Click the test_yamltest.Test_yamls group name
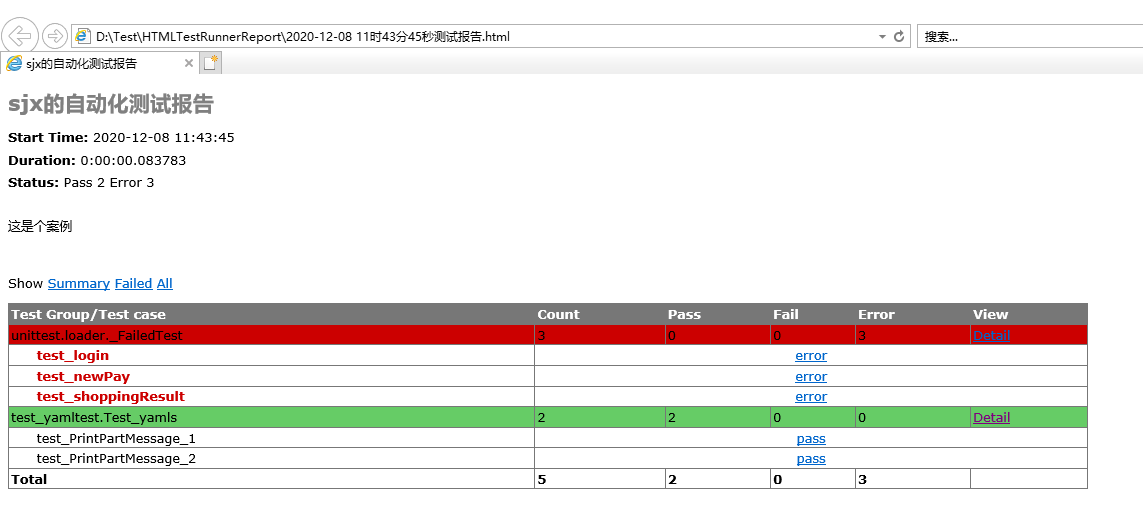The image size is (1143, 515). coord(94,418)
